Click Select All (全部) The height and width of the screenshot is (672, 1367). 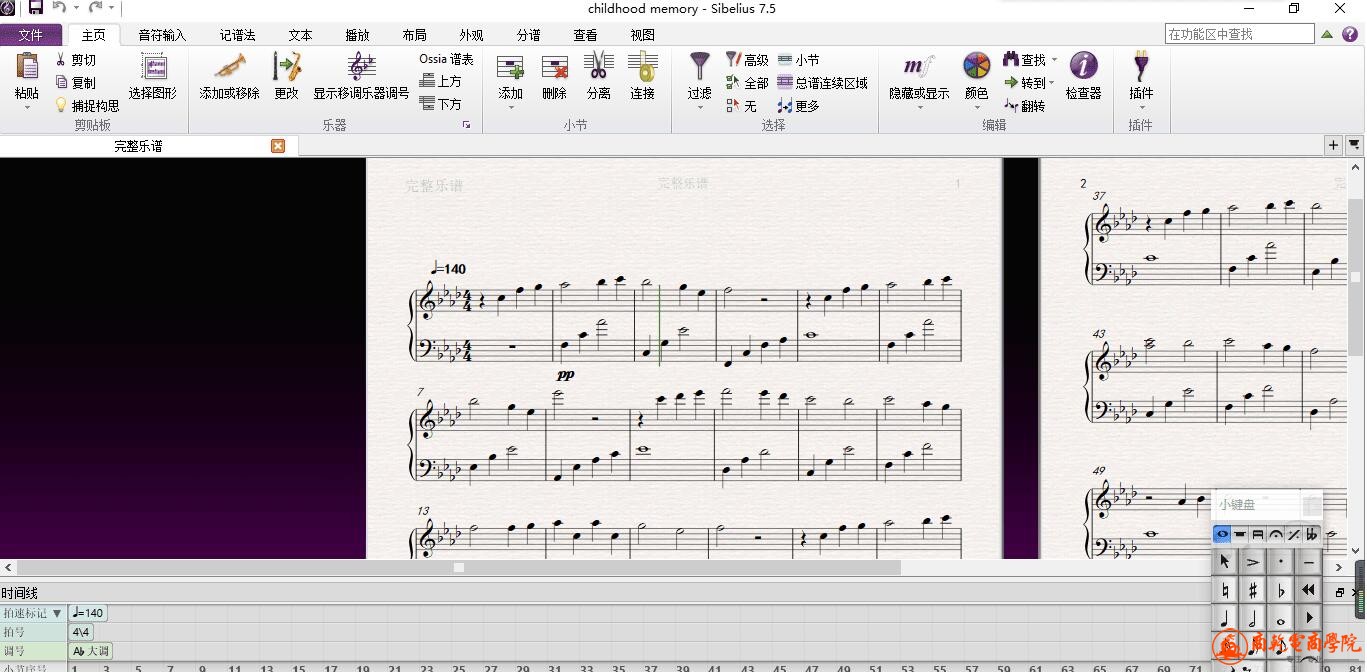click(x=747, y=83)
